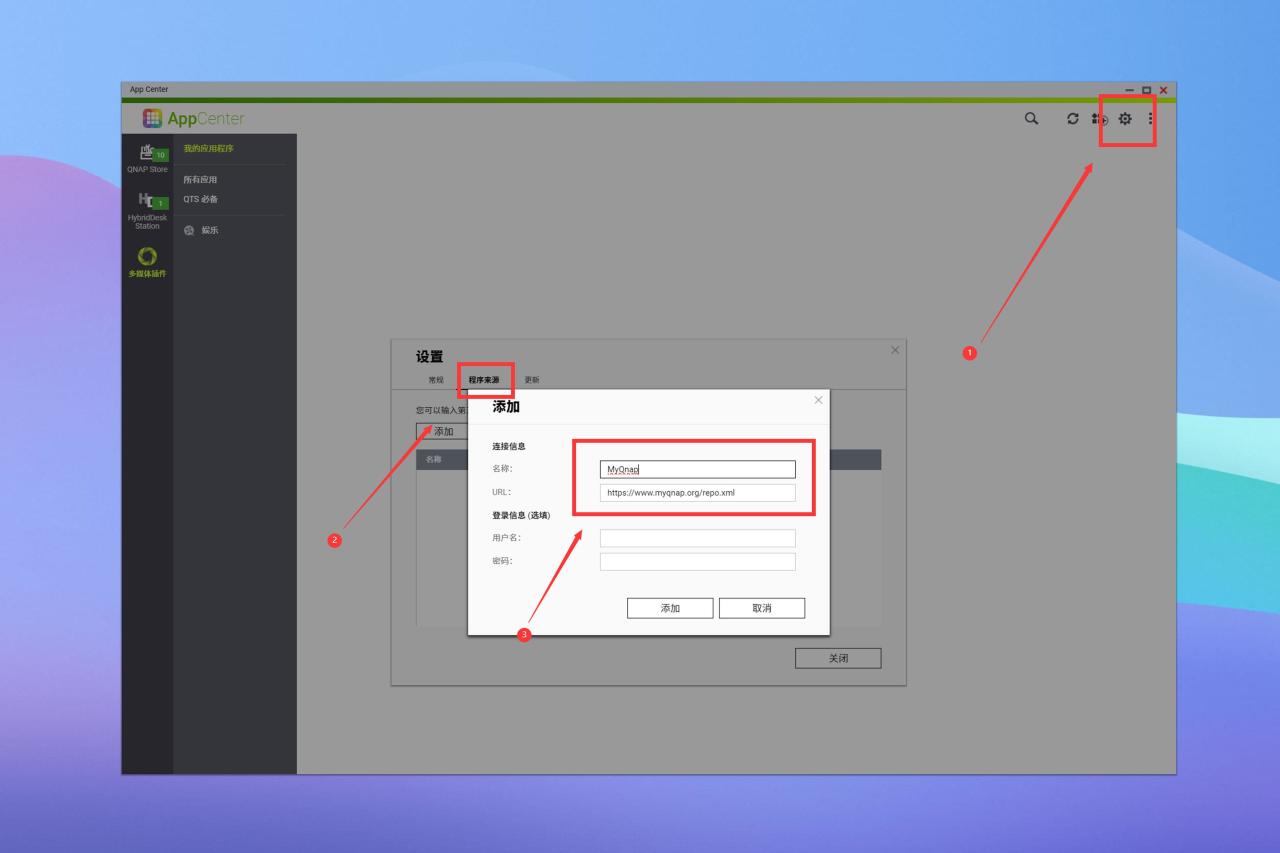1280x853 pixels.
Task: Click the App Center title bar text
Action: (149, 90)
